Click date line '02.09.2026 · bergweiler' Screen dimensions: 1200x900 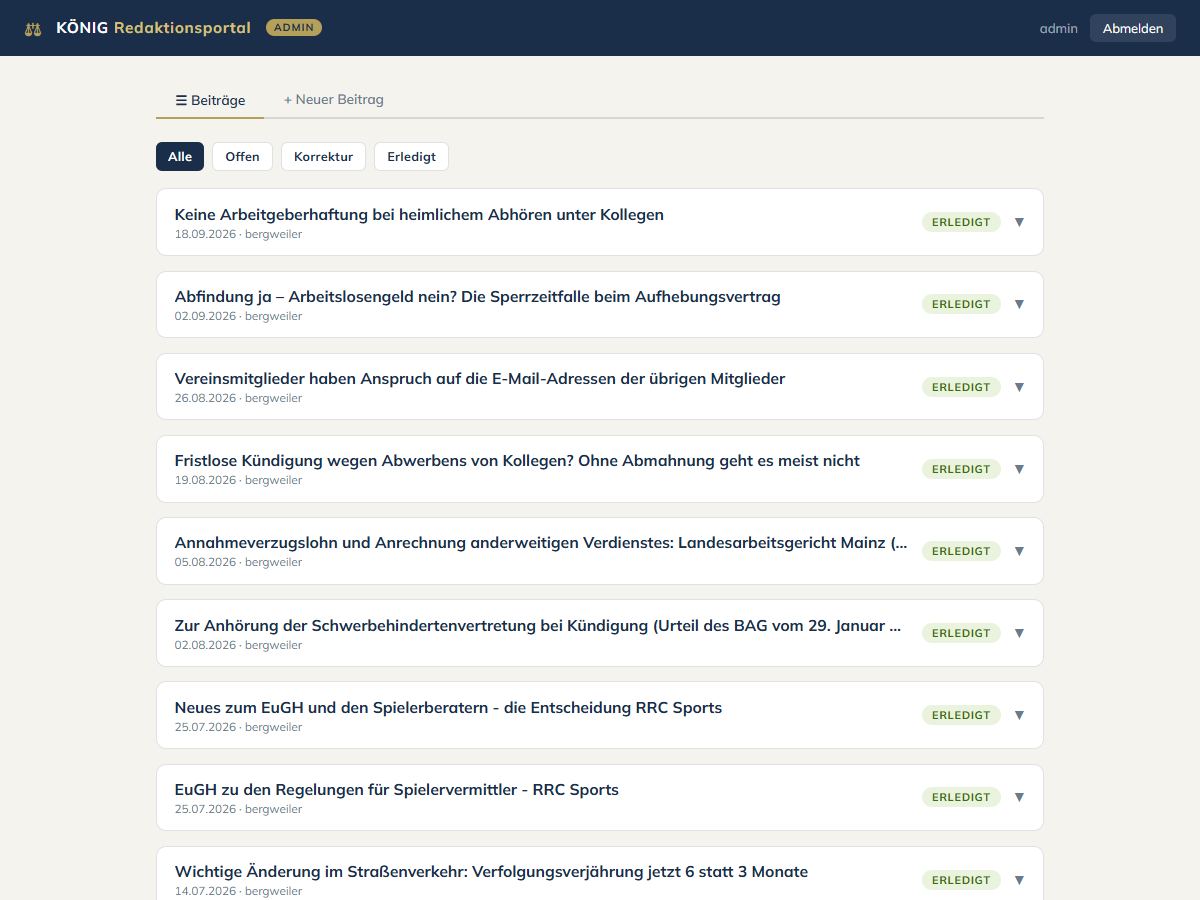(x=238, y=316)
